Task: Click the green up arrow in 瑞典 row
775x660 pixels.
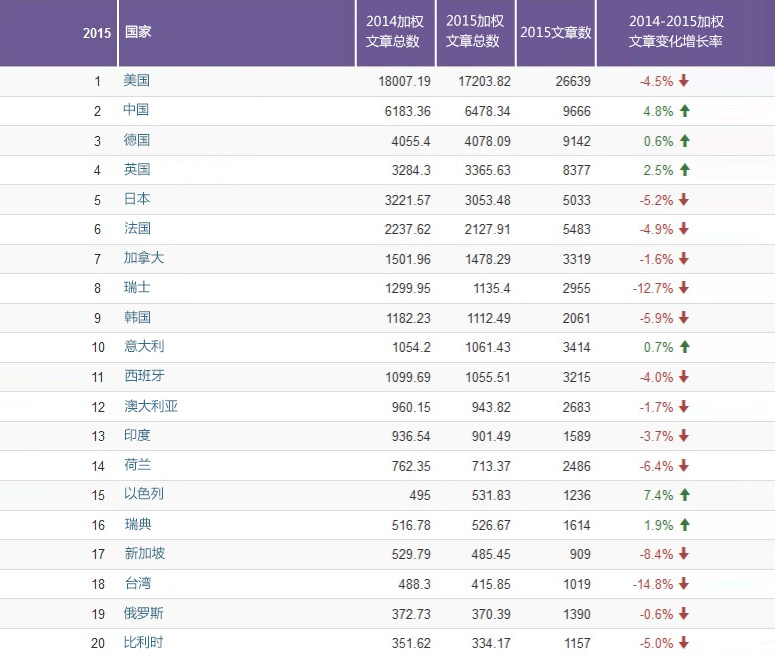Action: pyautogui.click(x=684, y=525)
